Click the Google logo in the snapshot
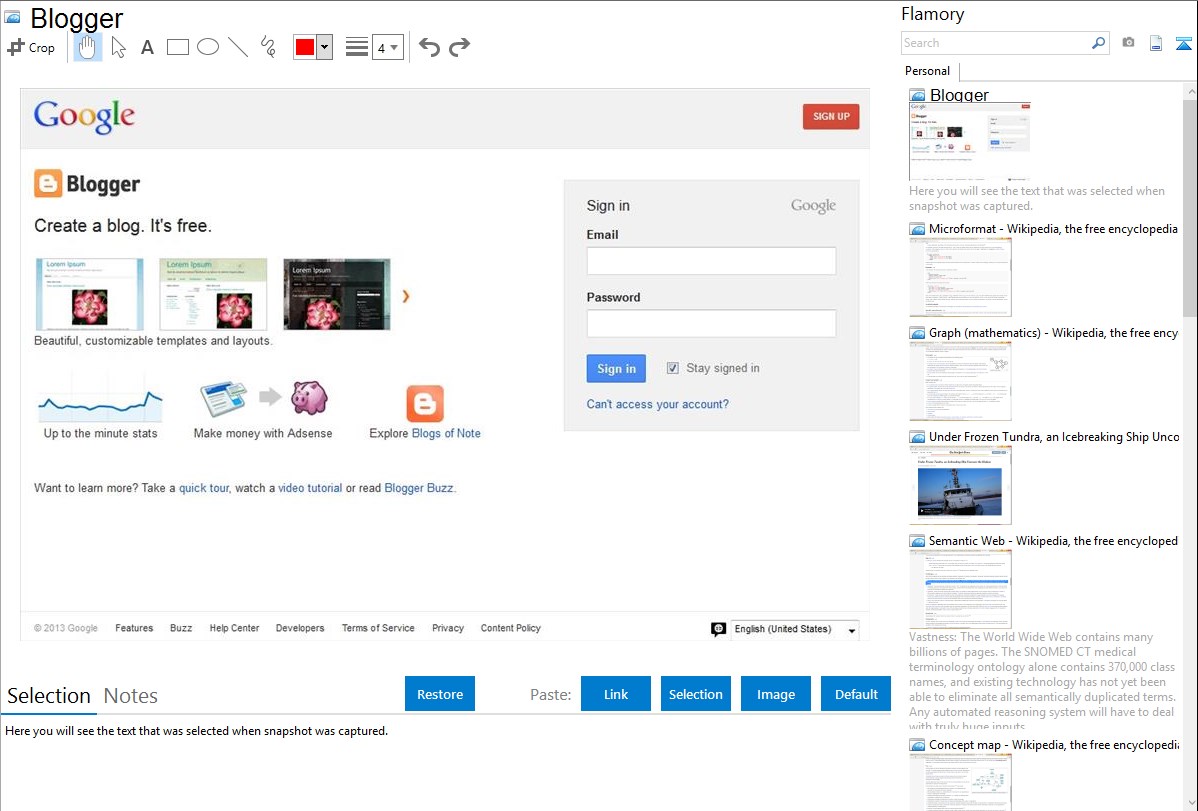The width and height of the screenshot is (1198, 811). 85,117
